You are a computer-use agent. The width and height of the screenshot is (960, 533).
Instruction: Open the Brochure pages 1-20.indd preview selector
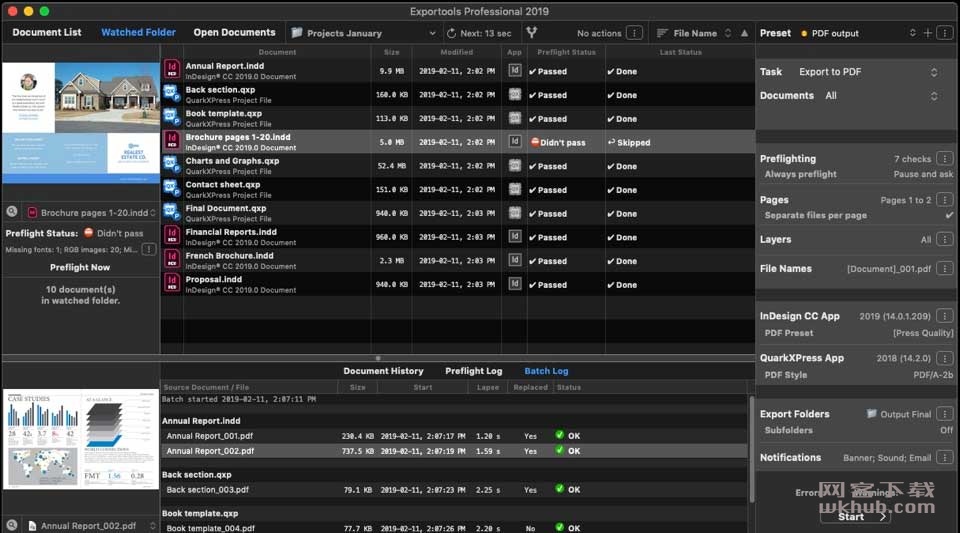click(x=91, y=212)
